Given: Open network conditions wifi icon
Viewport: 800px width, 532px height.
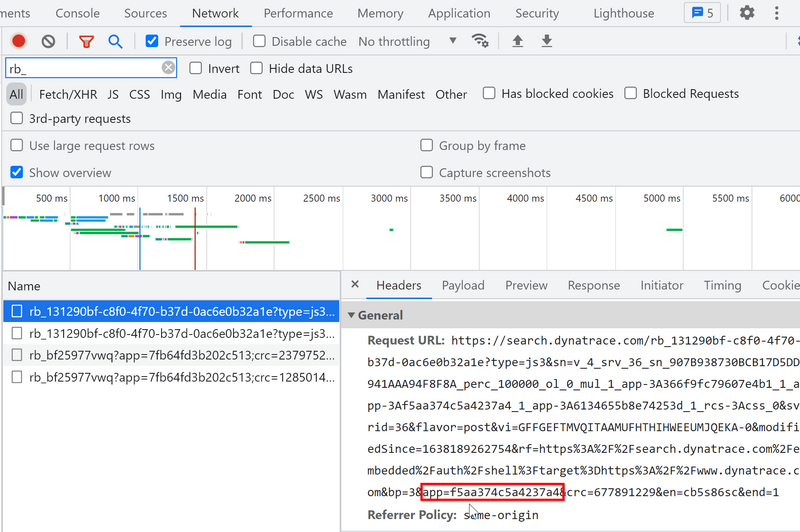Looking at the screenshot, I should (x=481, y=41).
